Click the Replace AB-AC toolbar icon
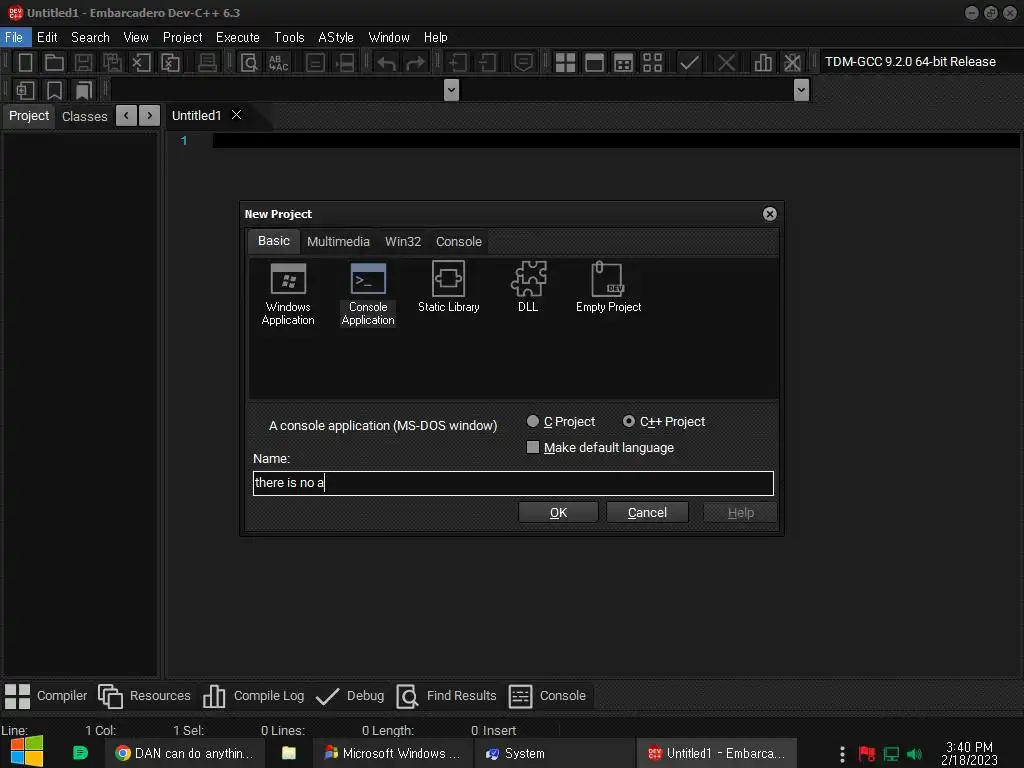1024x768 pixels. [278, 63]
